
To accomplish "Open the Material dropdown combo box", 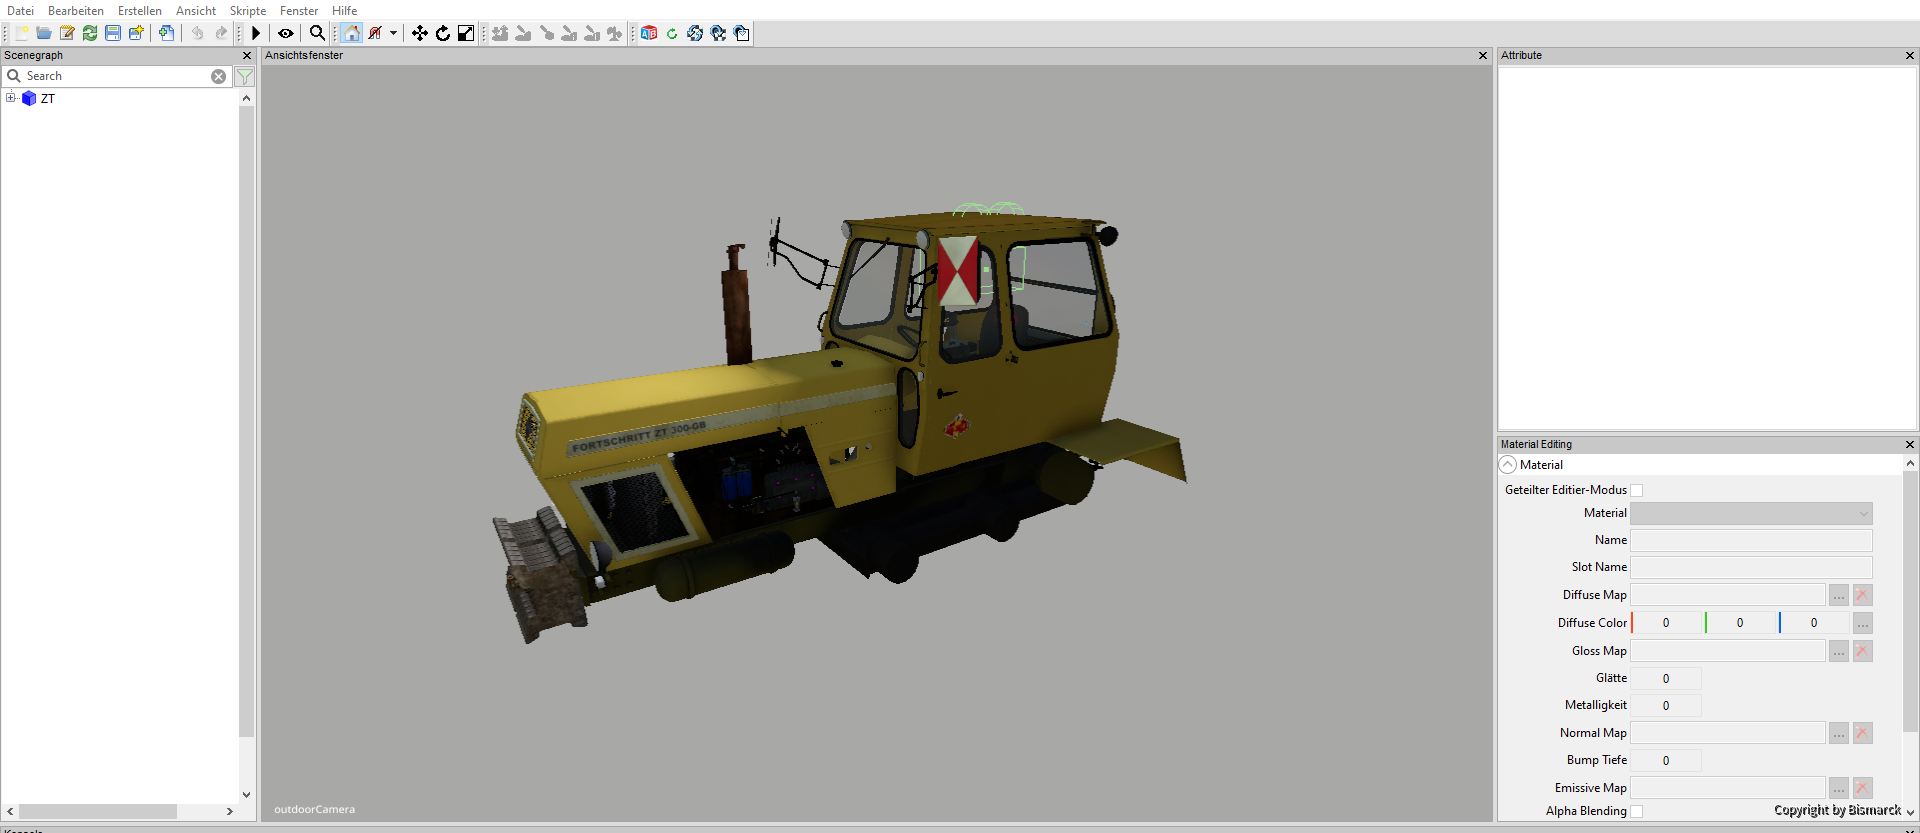I will (1751, 513).
